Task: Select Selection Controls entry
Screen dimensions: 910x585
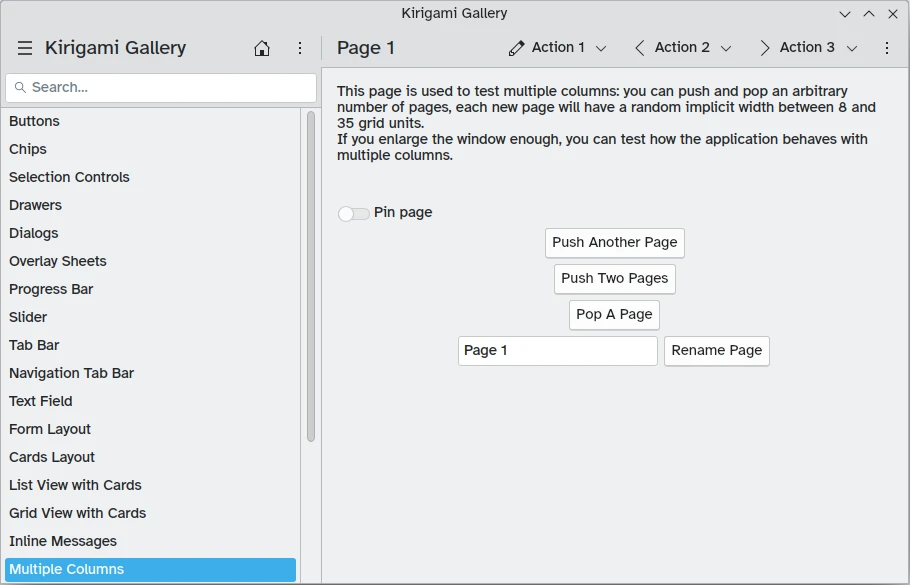Action: pos(150,177)
